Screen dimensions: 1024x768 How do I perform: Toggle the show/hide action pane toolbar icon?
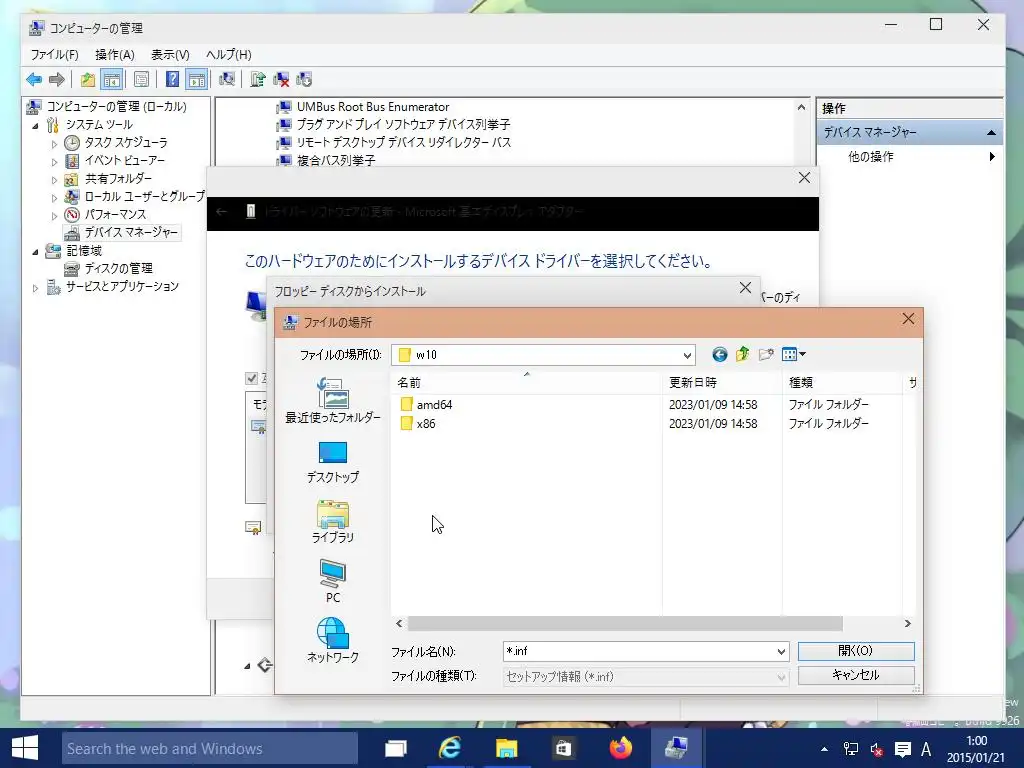click(197, 80)
